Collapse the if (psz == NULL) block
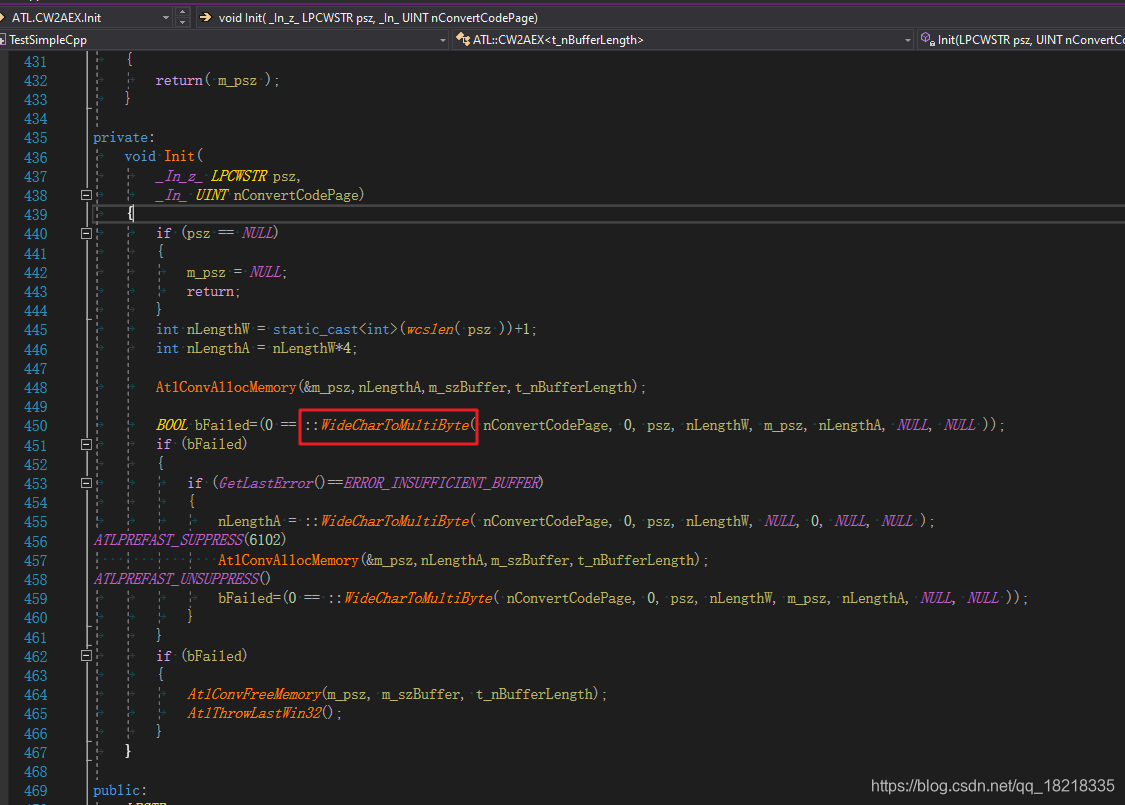This screenshot has height=805, width=1125. (x=86, y=231)
